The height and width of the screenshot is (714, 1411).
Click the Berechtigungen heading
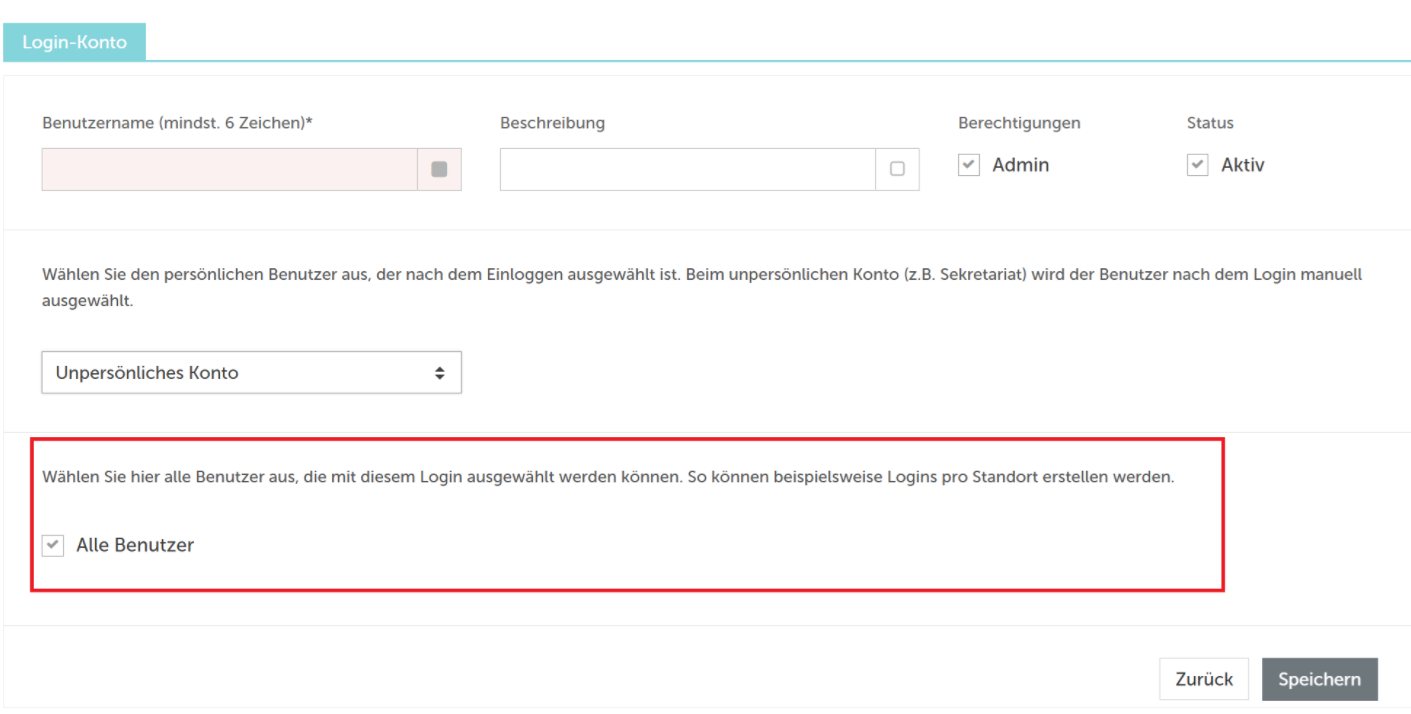(x=1019, y=123)
